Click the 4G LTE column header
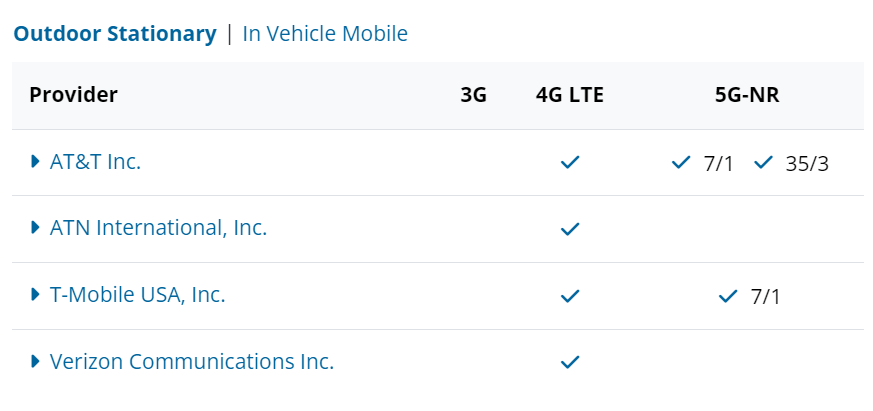873x411 pixels. tap(570, 95)
